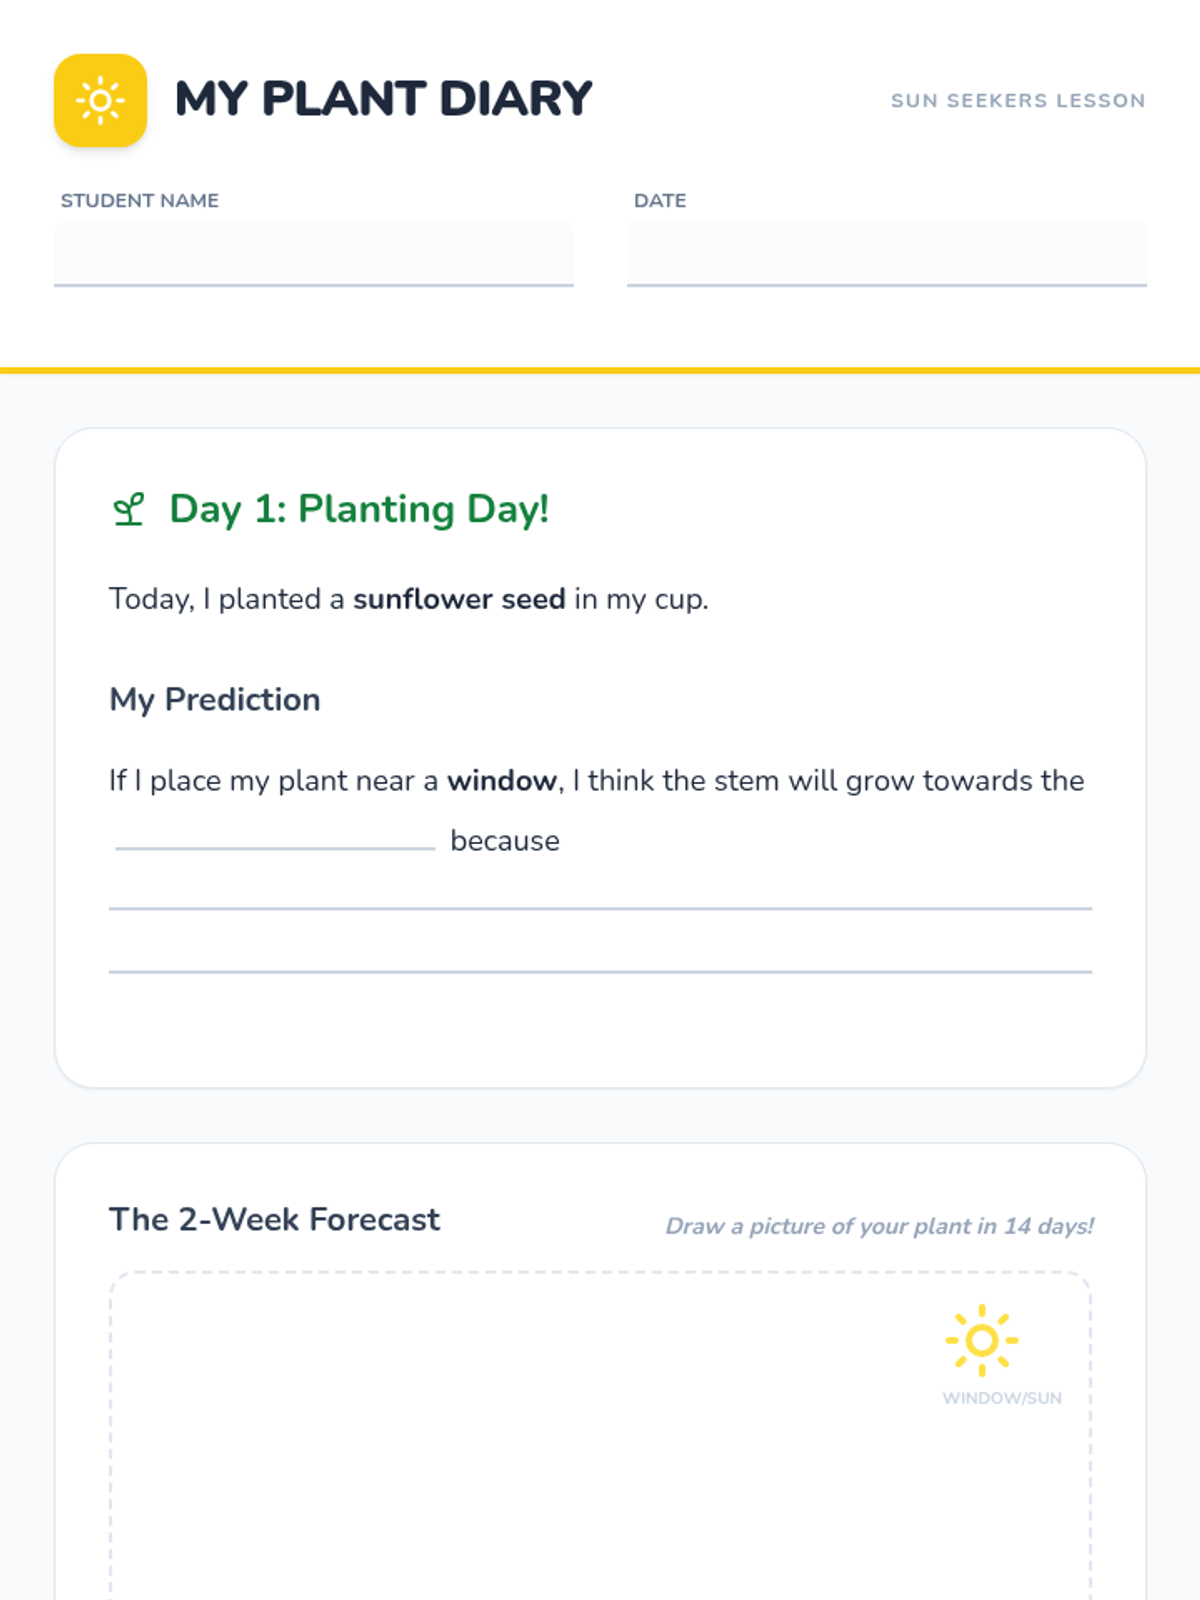Click the short blank before 'because'
Image resolution: width=1200 pixels, height=1600 pixels.
tap(275, 838)
